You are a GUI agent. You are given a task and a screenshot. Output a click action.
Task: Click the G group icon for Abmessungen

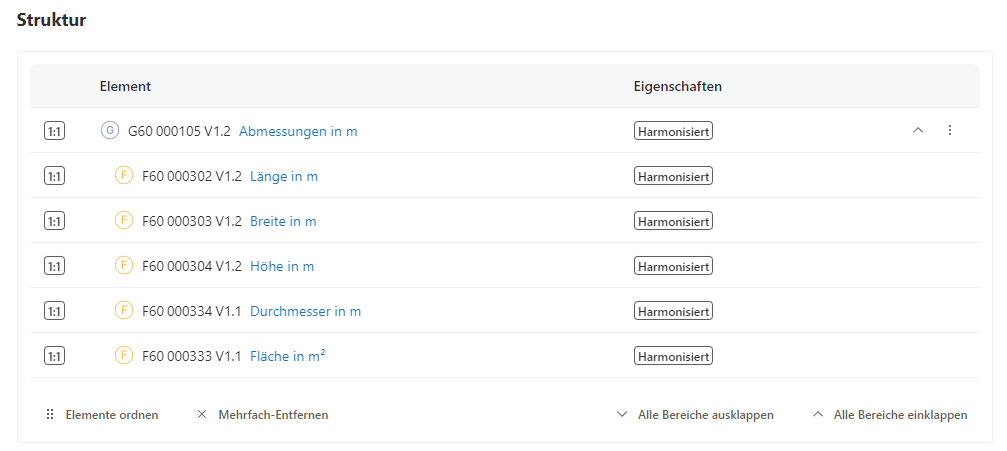pyautogui.click(x=110, y=131)
